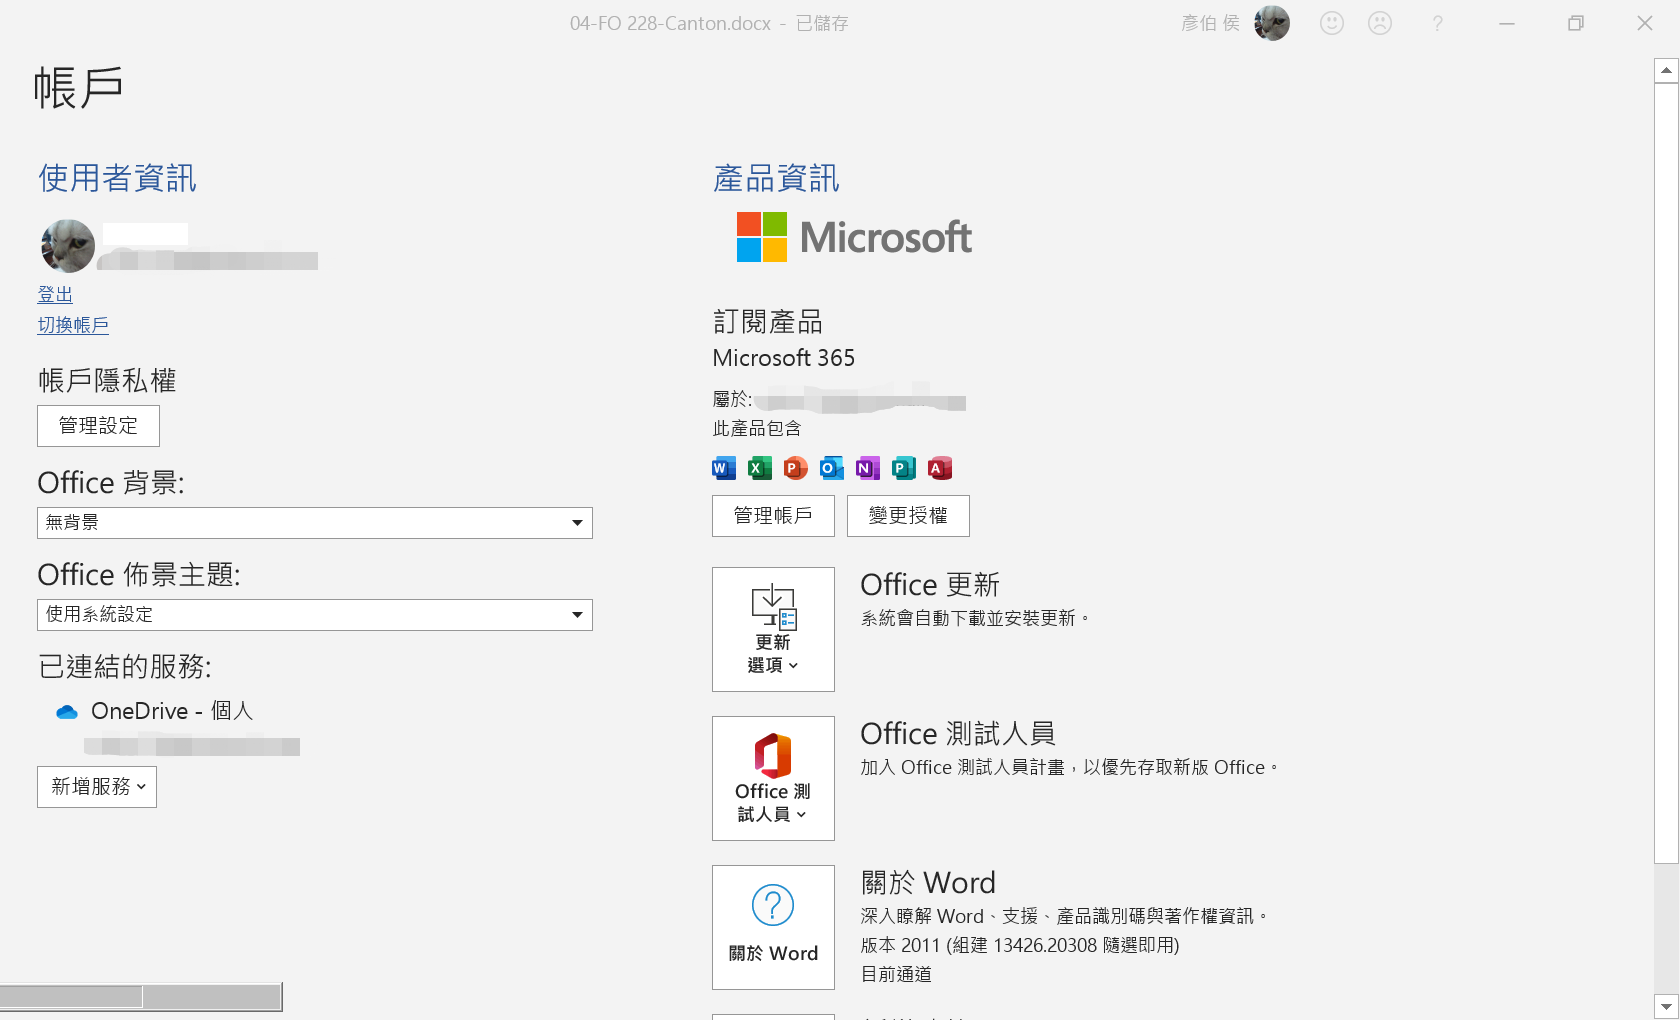Click the frowning face feedback icon
The image size is (1680, 1020).
[x=1380, y=23]
